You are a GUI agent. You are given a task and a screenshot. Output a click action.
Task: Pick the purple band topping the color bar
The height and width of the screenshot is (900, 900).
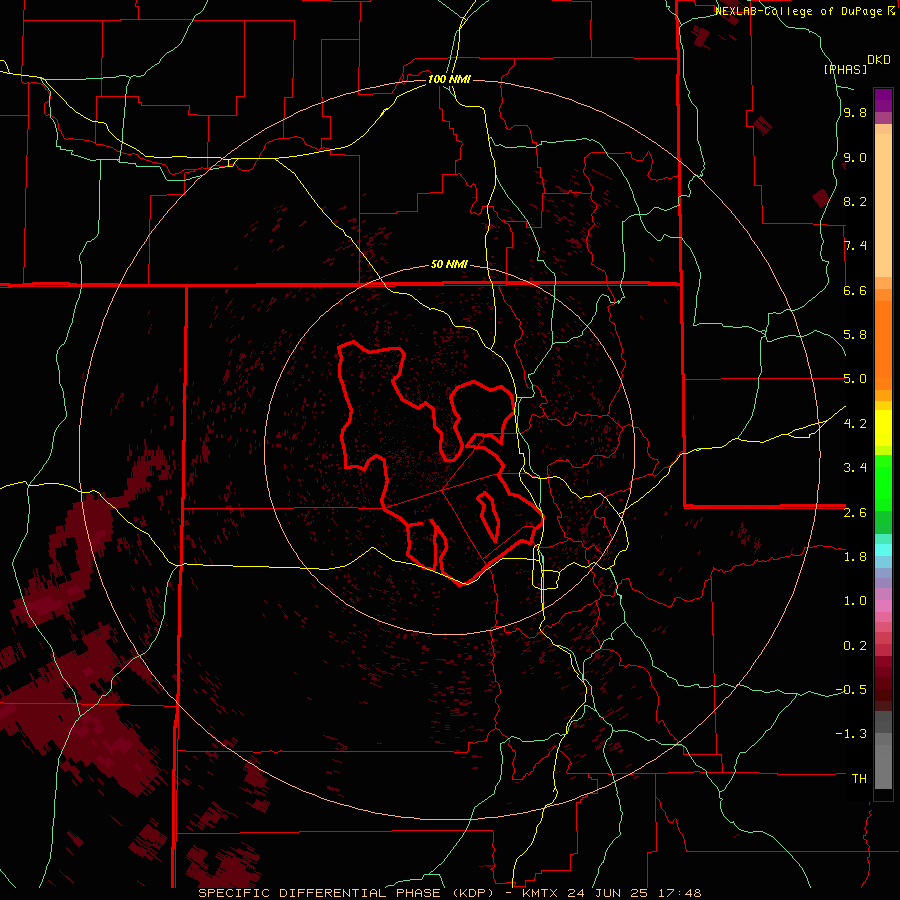883,100
